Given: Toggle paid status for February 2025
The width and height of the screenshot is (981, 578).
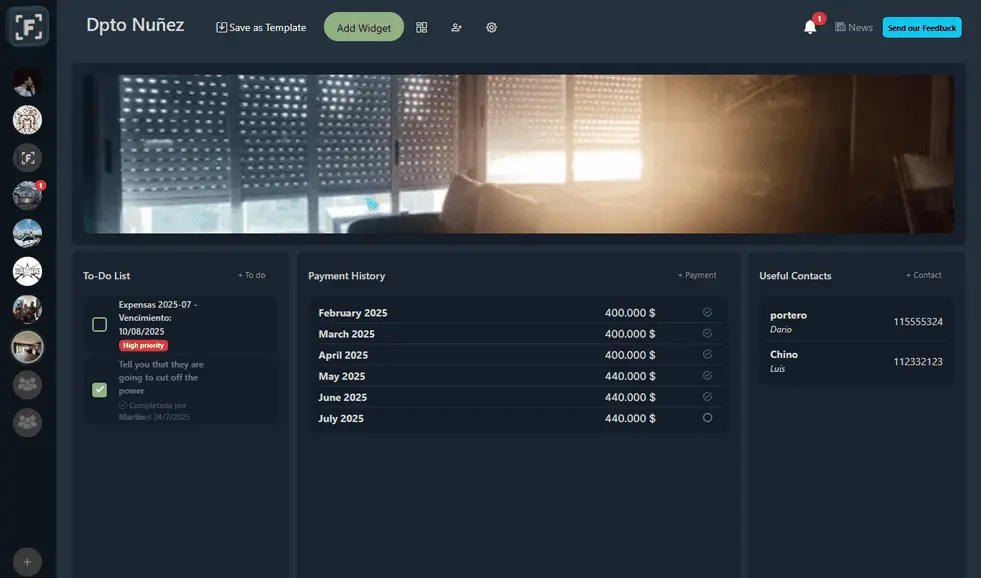Looking at the screenshot, I should pyautogui.click(x=707, y=312).
